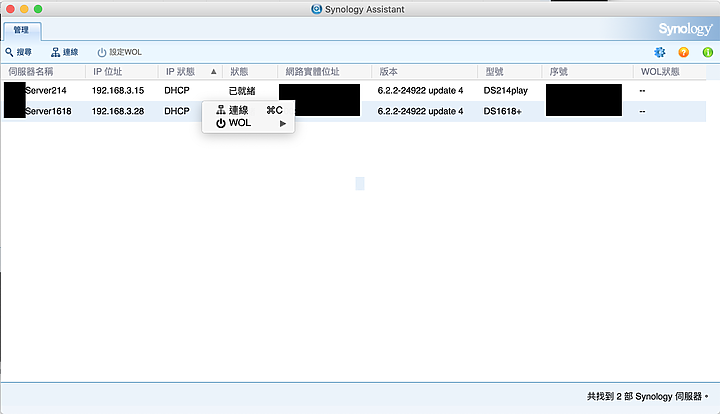
Task: Click the Synology logo
Action: pyautogui.click(x=686, y=29)
